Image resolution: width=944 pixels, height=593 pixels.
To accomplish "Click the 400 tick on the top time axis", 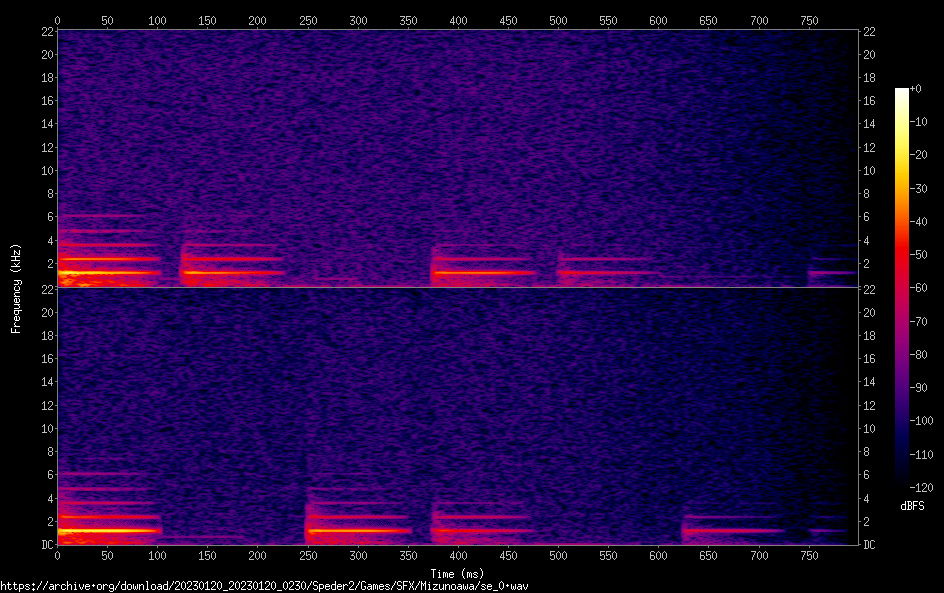I will pos(458,19).
